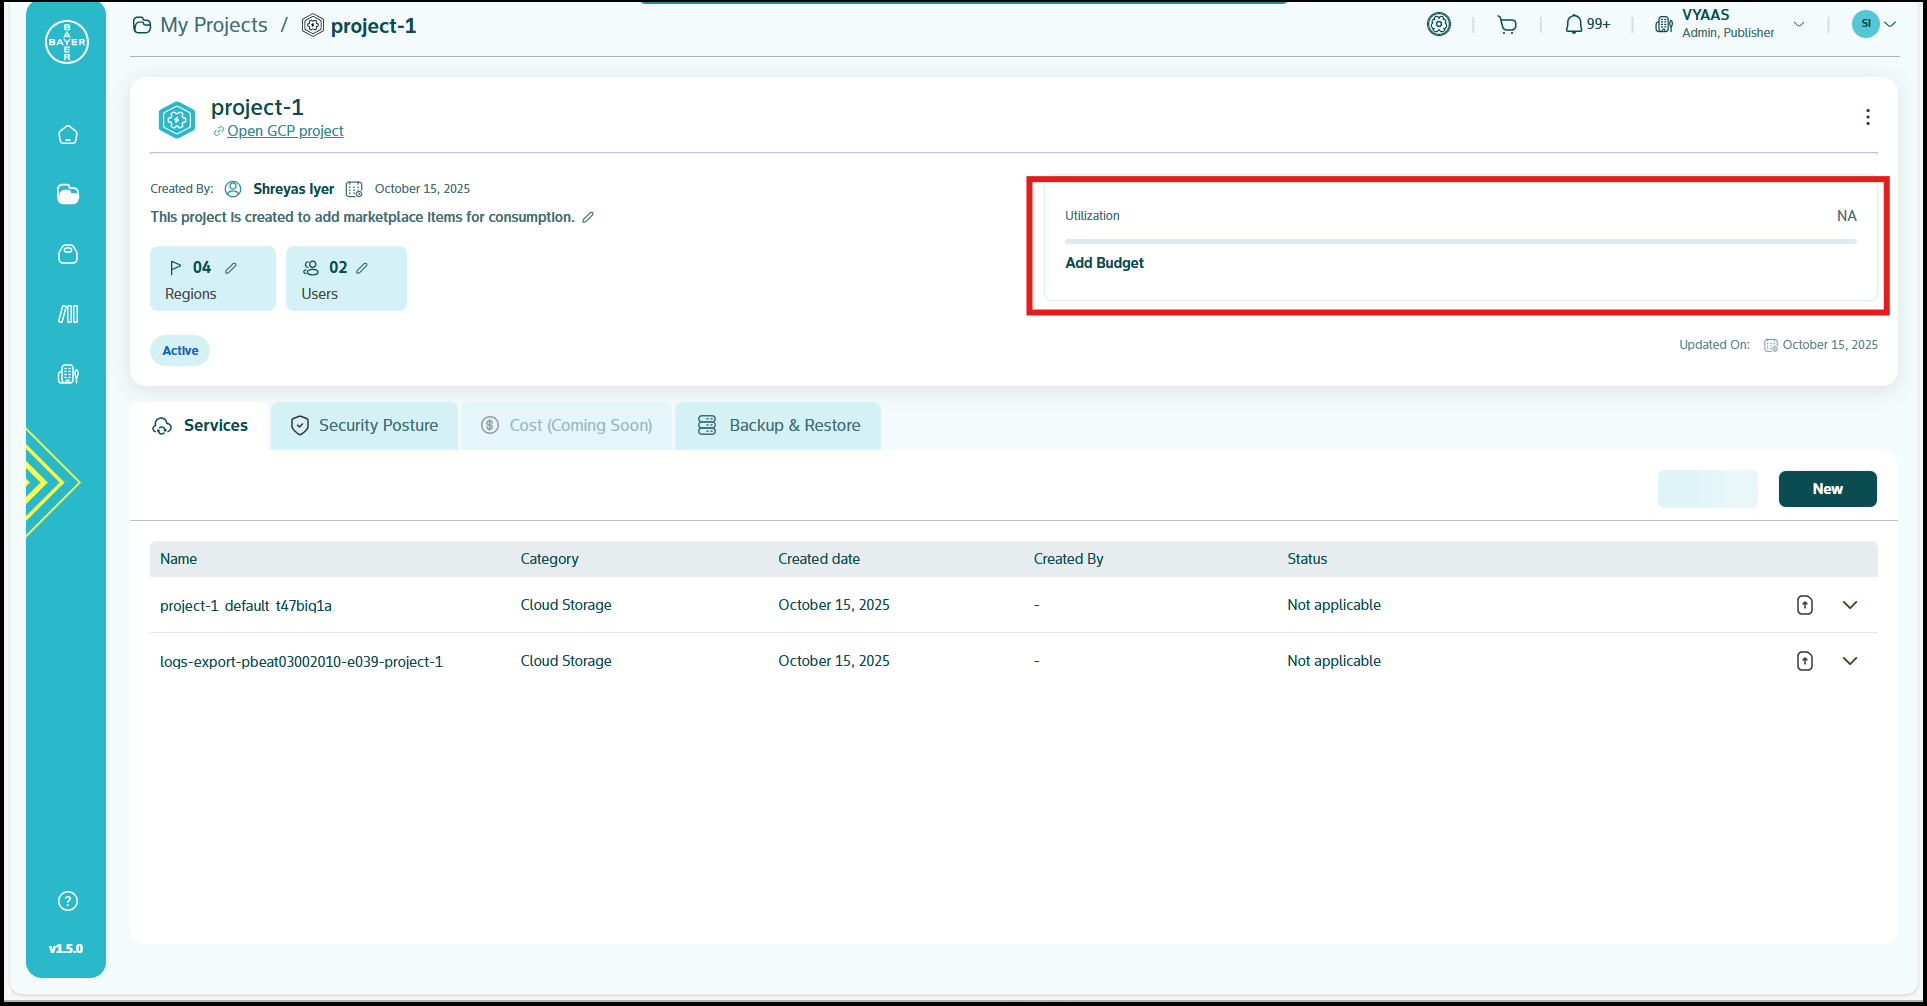This screenshot has width=1927, height=1006.
Task: Open the VYAAS organization dropdown
Action: point(1798,25)
